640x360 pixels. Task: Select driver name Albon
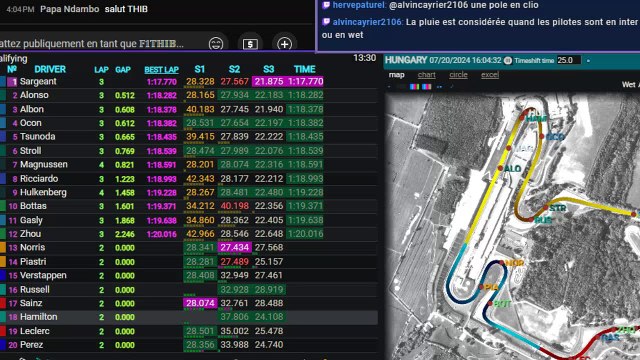[32, 109]
